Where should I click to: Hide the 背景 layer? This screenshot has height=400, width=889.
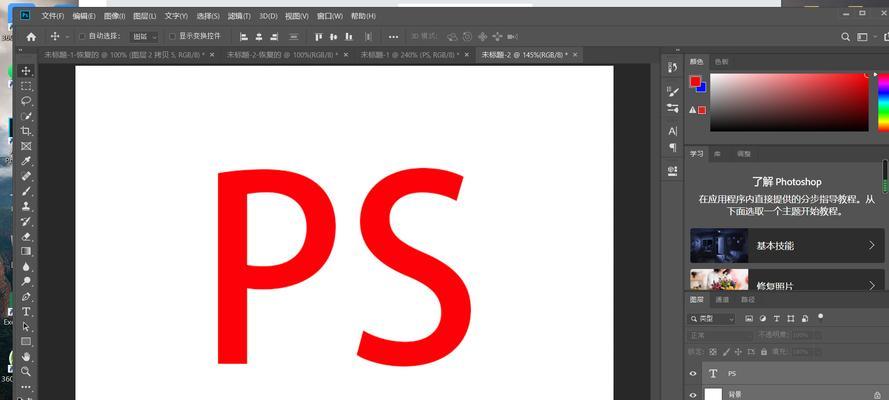[693, 394]
